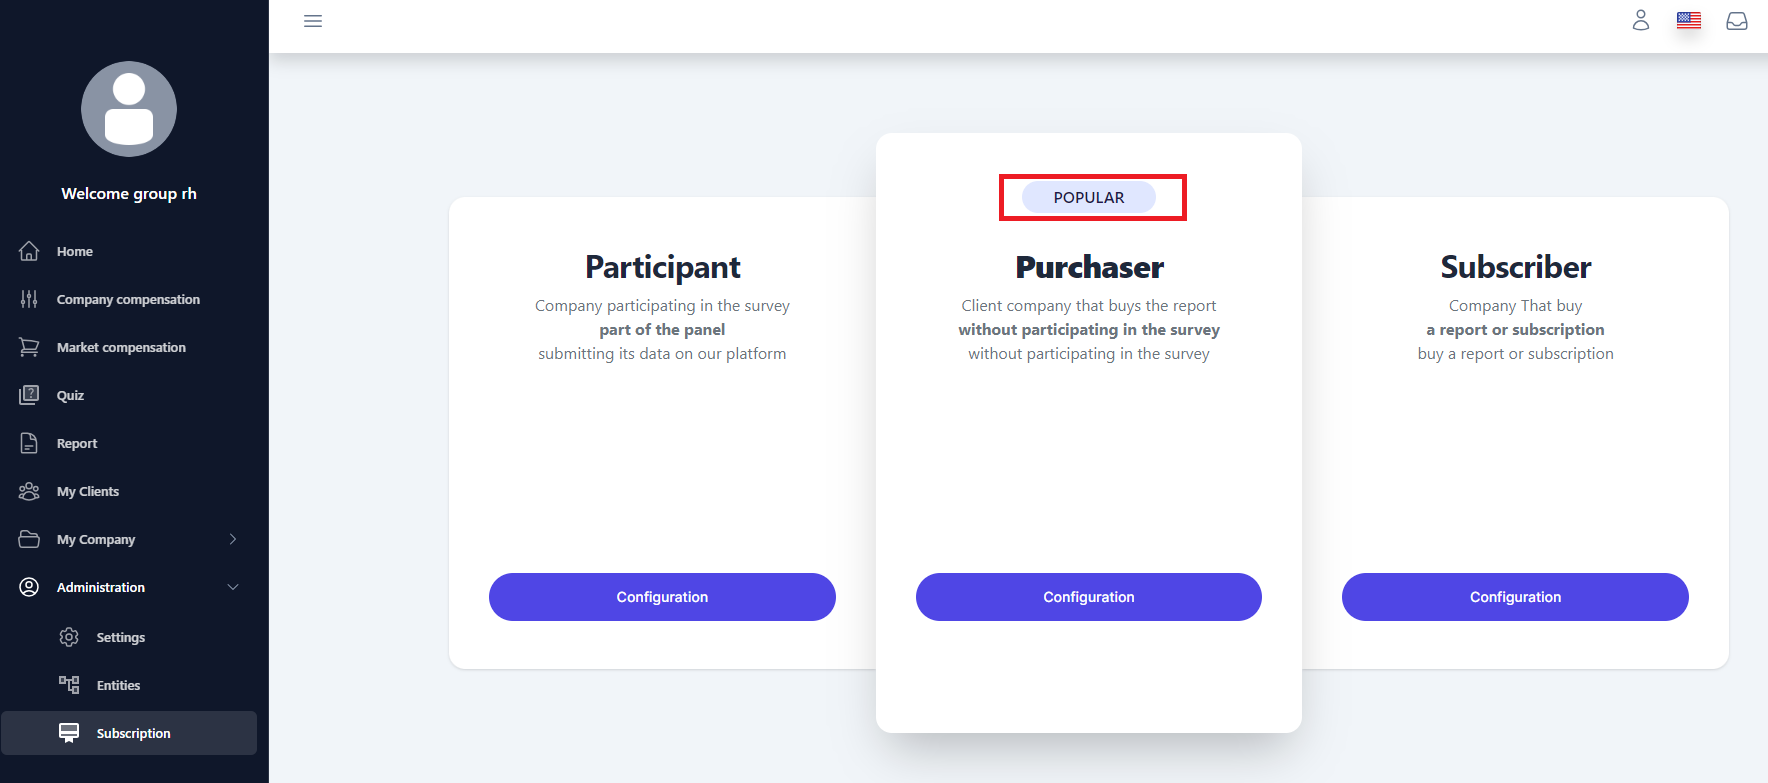Open the inbox tray icon
This screenshot has height=783, width=1768.
(1737, 21)
